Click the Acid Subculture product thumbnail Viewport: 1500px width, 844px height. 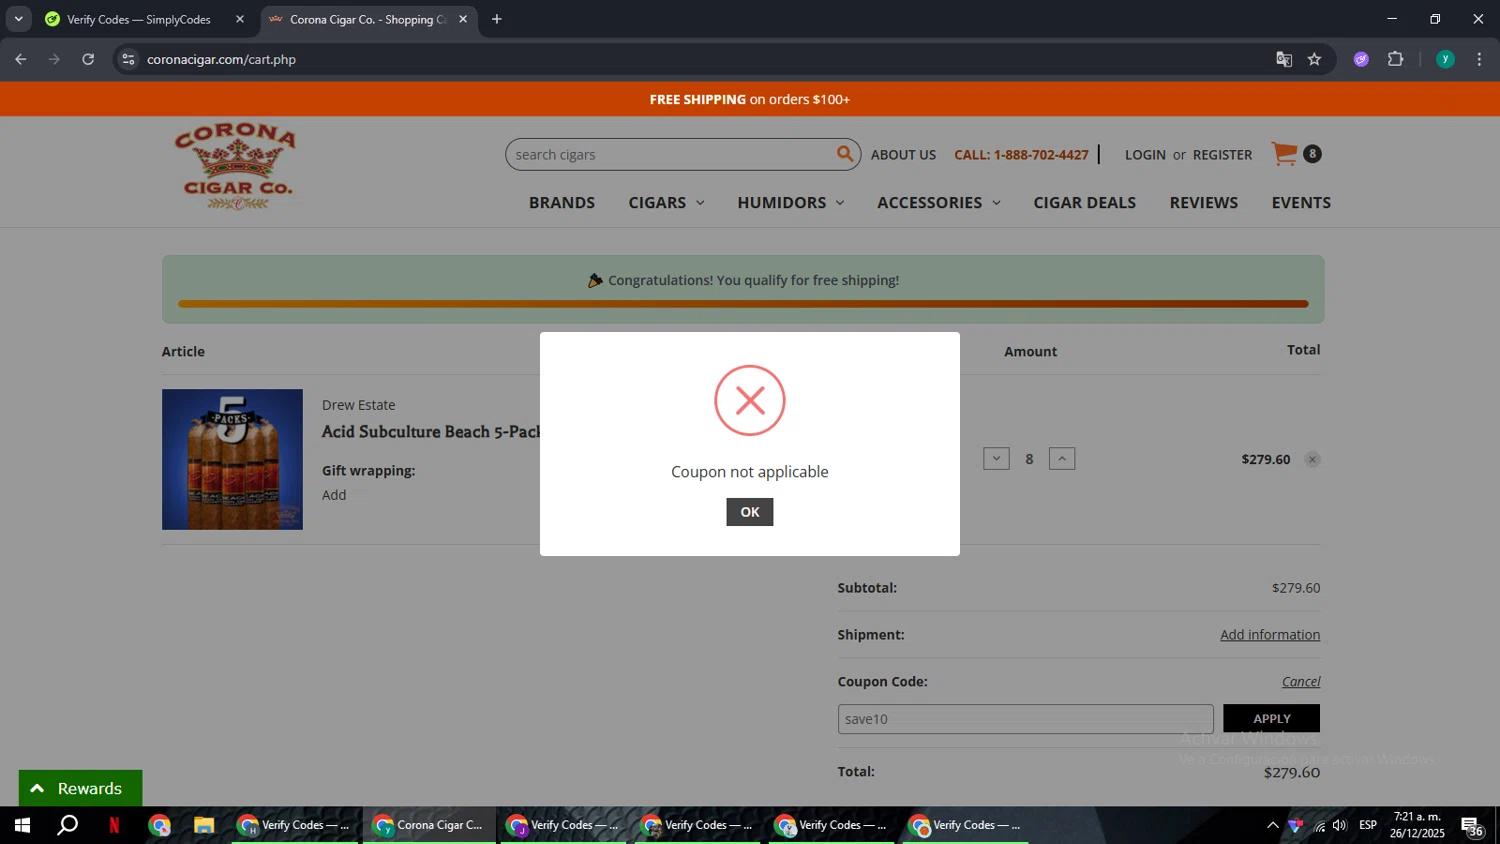tap(232, 459)
